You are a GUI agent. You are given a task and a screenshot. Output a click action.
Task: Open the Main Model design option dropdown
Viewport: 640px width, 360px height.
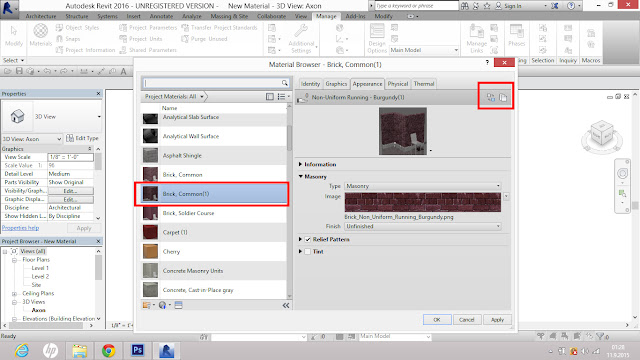point(424,50)
